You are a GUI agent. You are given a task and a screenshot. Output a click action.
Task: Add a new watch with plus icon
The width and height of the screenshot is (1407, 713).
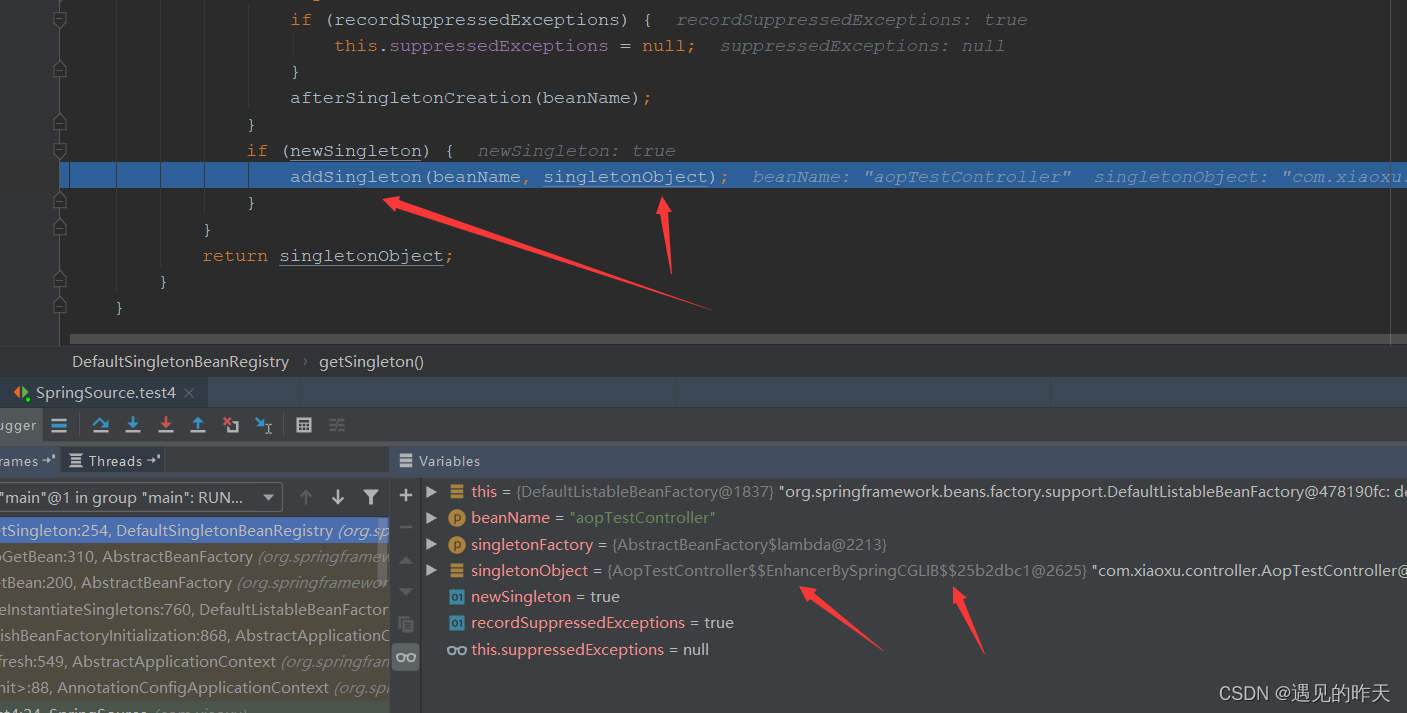[x=405, y=495]
